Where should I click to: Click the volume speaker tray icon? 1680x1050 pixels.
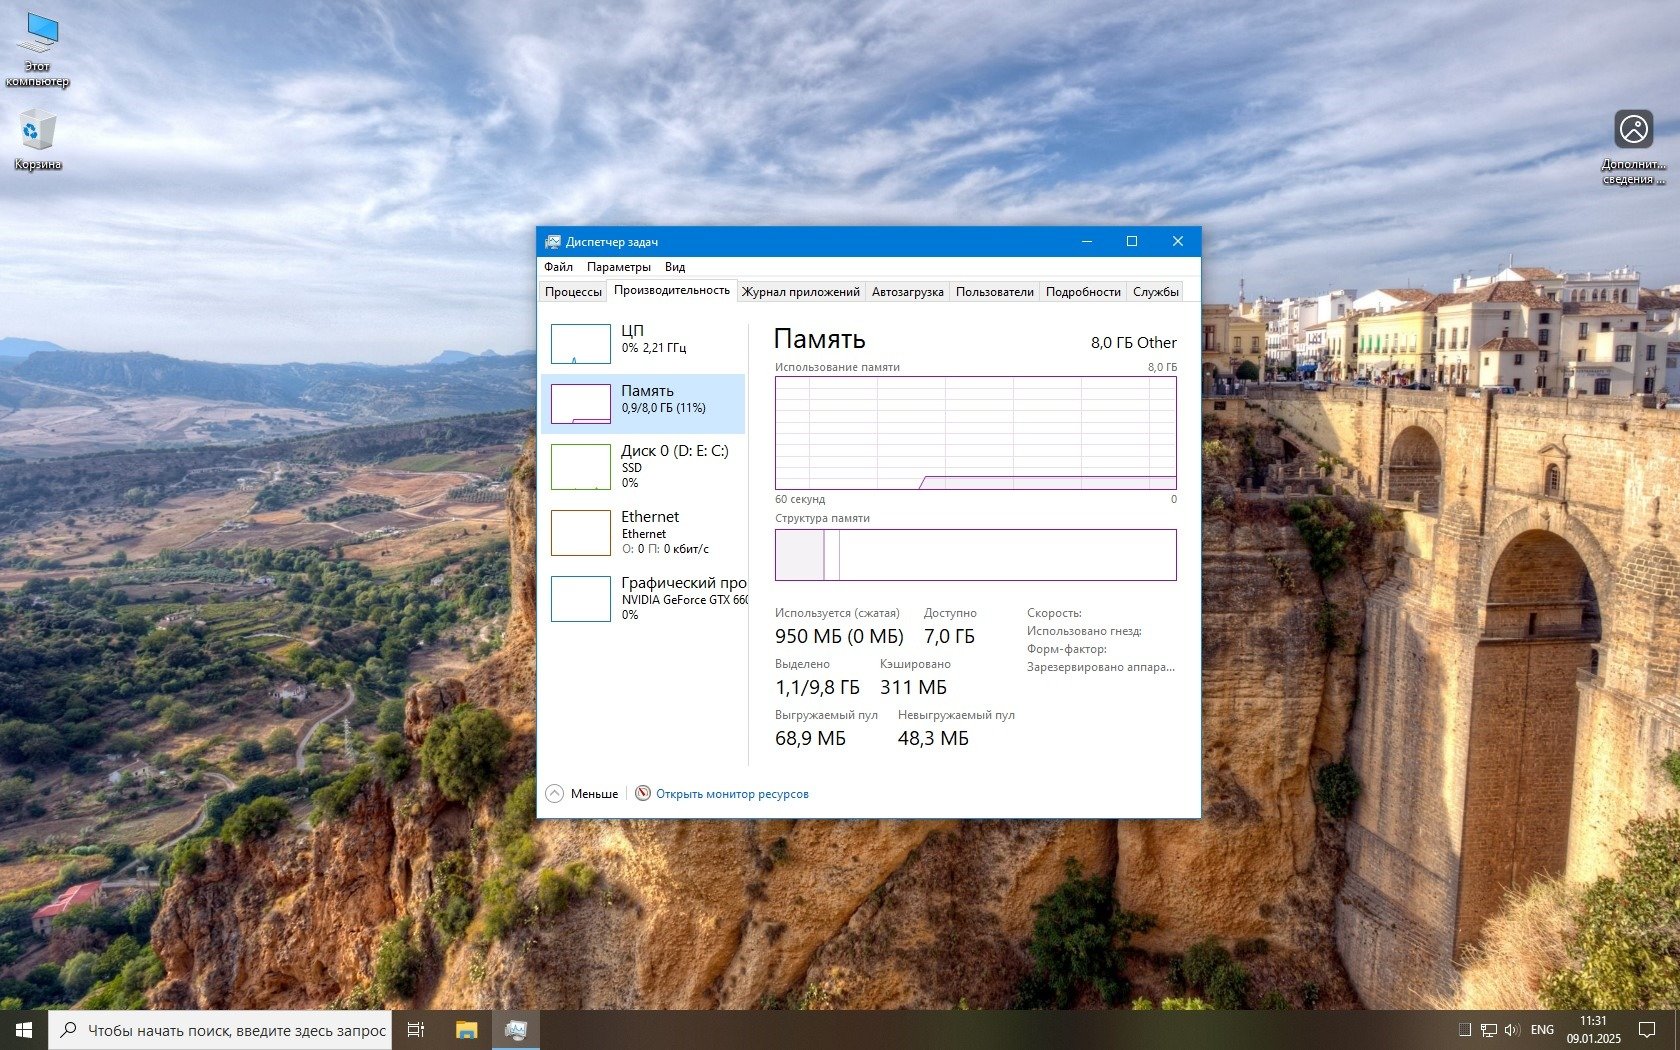click(1511, 1030)
